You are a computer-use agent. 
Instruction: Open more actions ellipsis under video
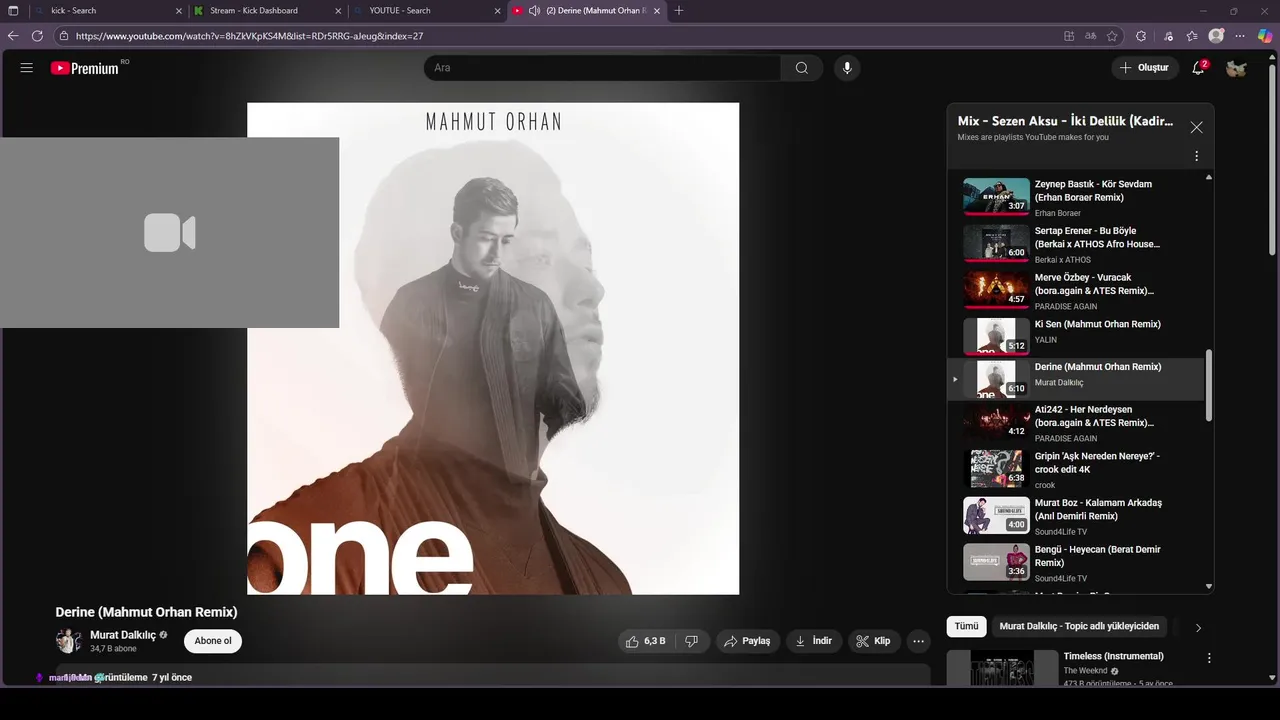(918, 641)
